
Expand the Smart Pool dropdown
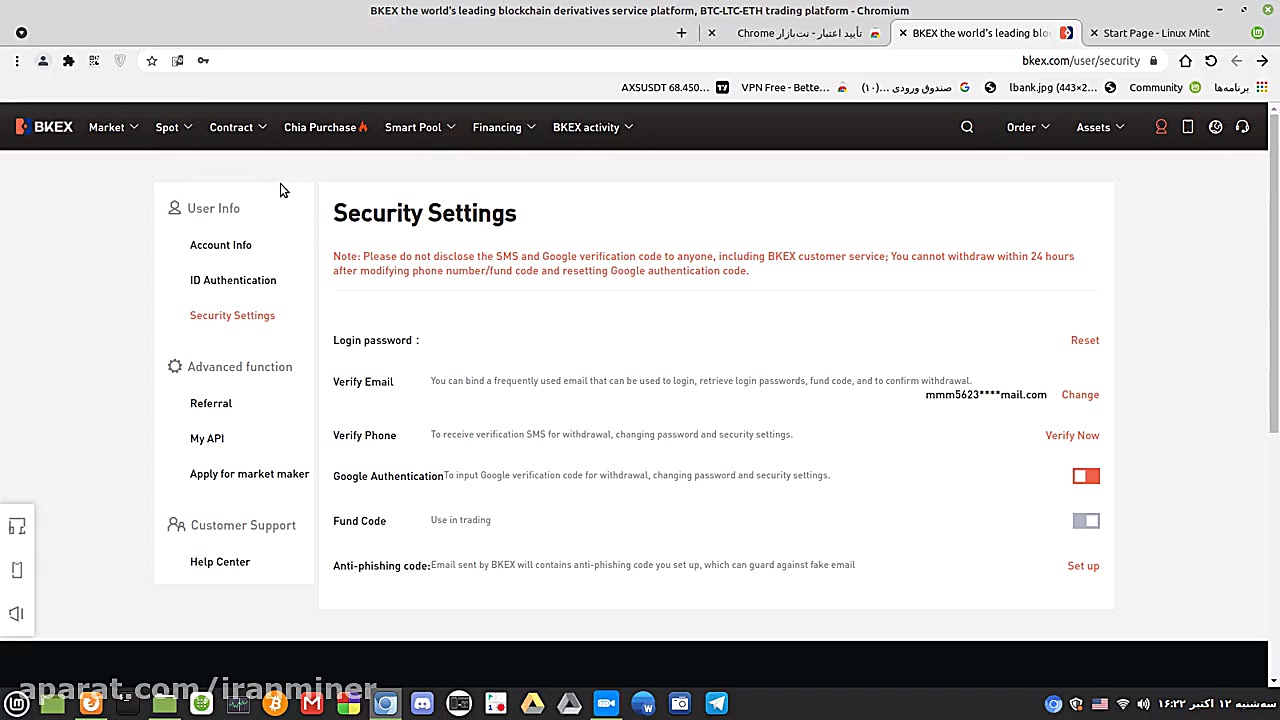coord(420,127)
